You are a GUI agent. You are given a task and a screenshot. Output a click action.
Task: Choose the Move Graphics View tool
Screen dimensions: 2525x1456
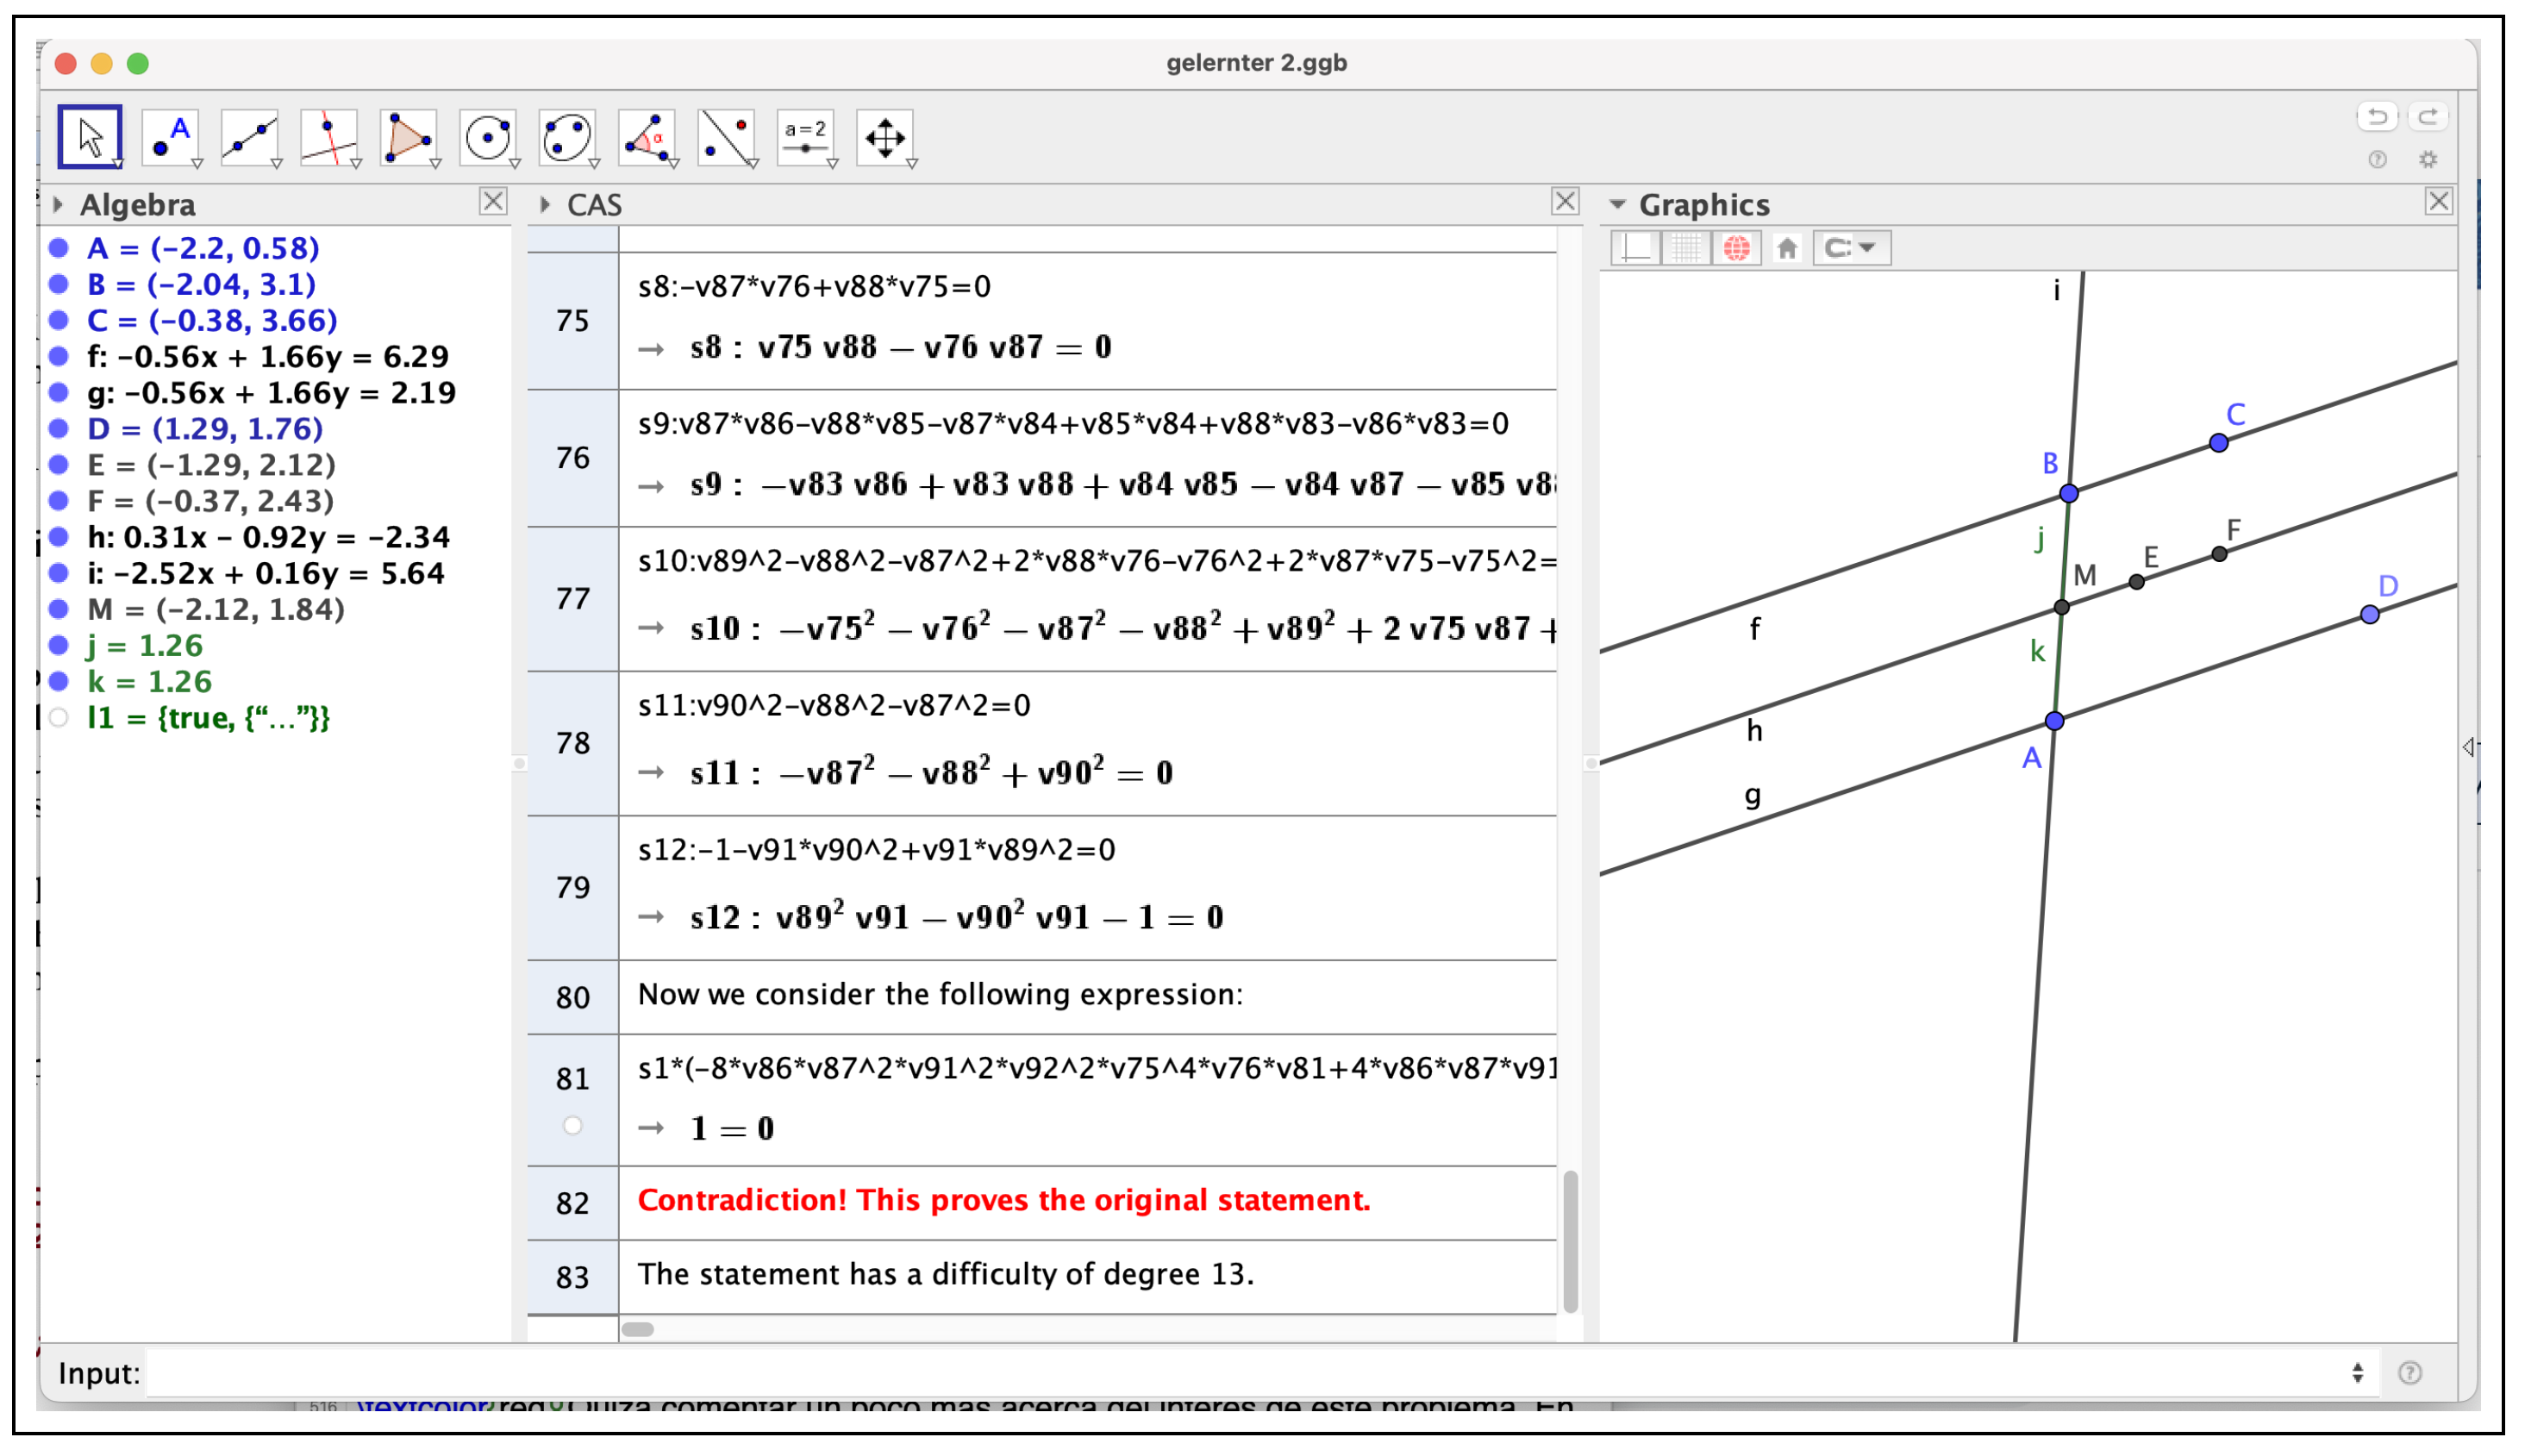coord(885,137)
